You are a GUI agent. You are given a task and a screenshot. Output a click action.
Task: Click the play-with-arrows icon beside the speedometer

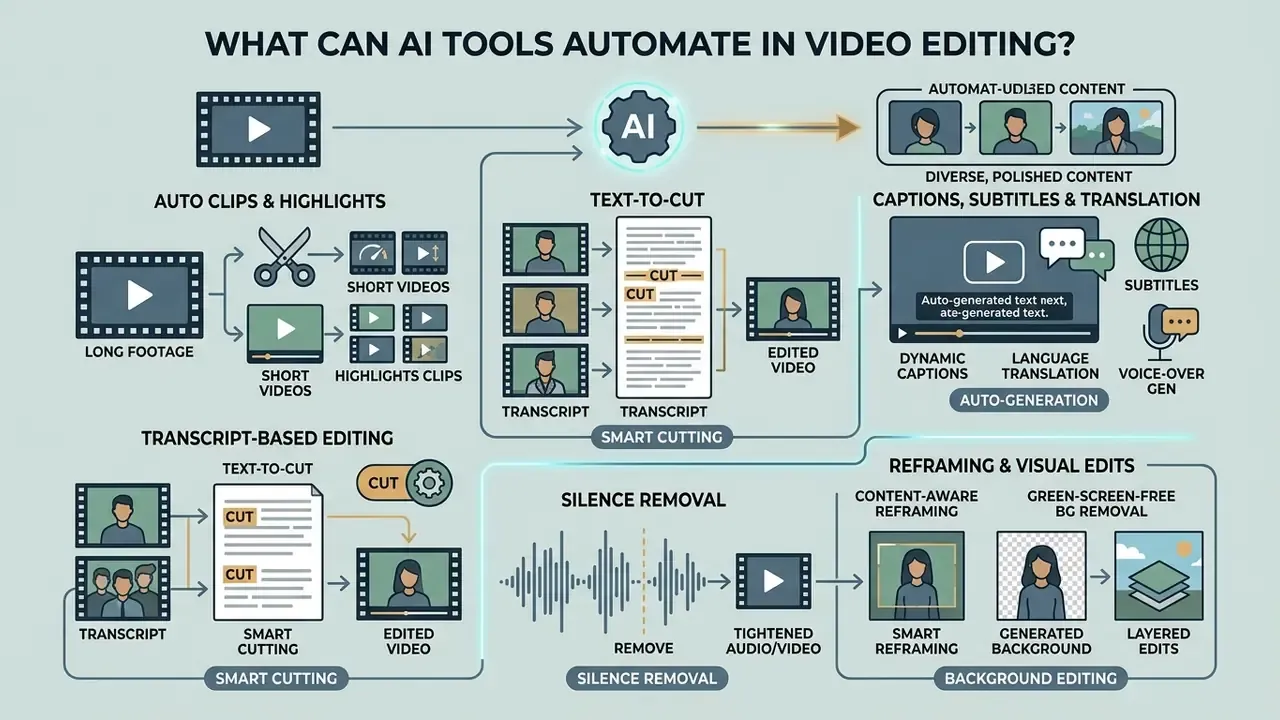[x=425, y=253]
